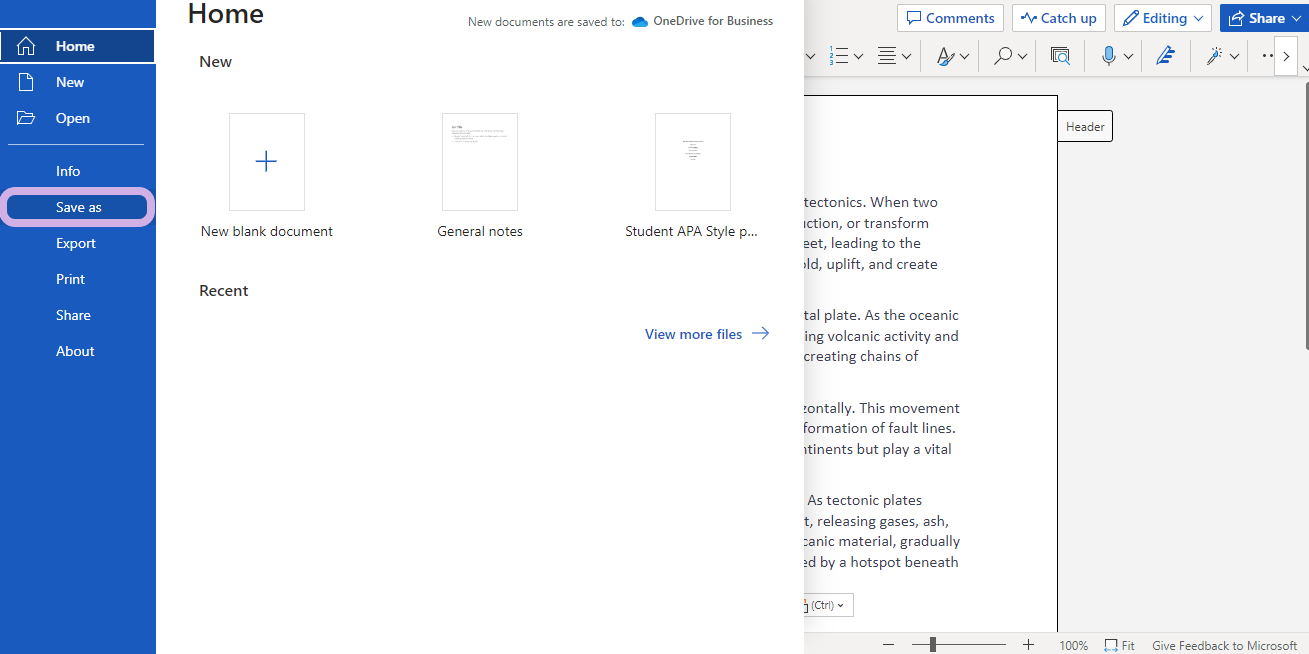Click the zoom in plus icon
Screen dimensions: 1309x654
pos(1028,645)
